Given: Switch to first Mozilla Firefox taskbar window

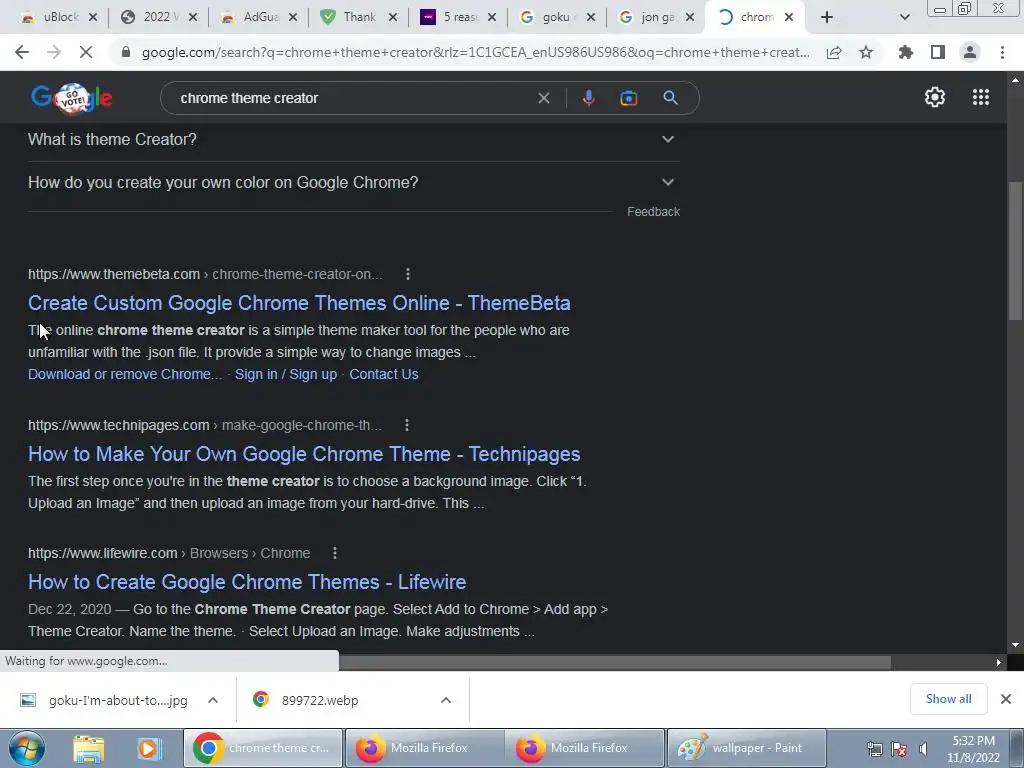Looking at the screenshot, I should 425,748.
